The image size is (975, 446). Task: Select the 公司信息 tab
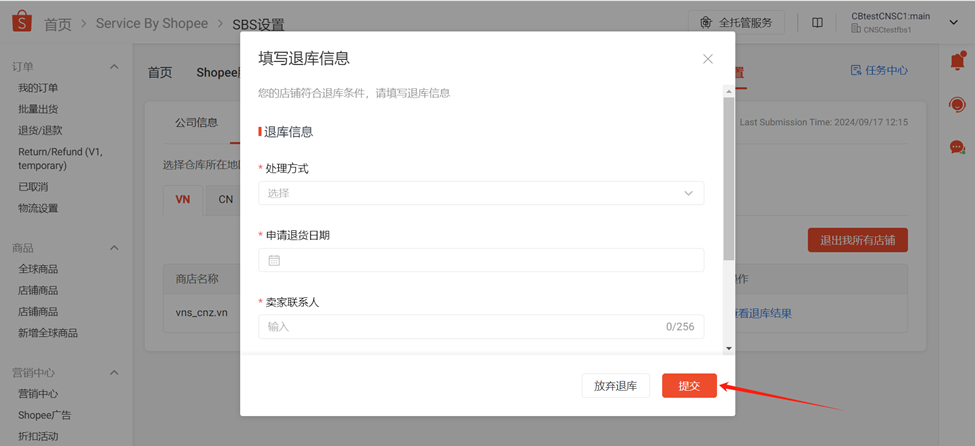196,123
